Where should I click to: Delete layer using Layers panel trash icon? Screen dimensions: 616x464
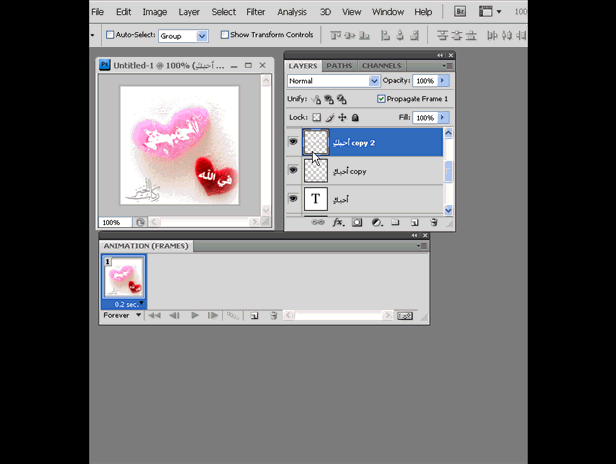click(x=433, y=223)
